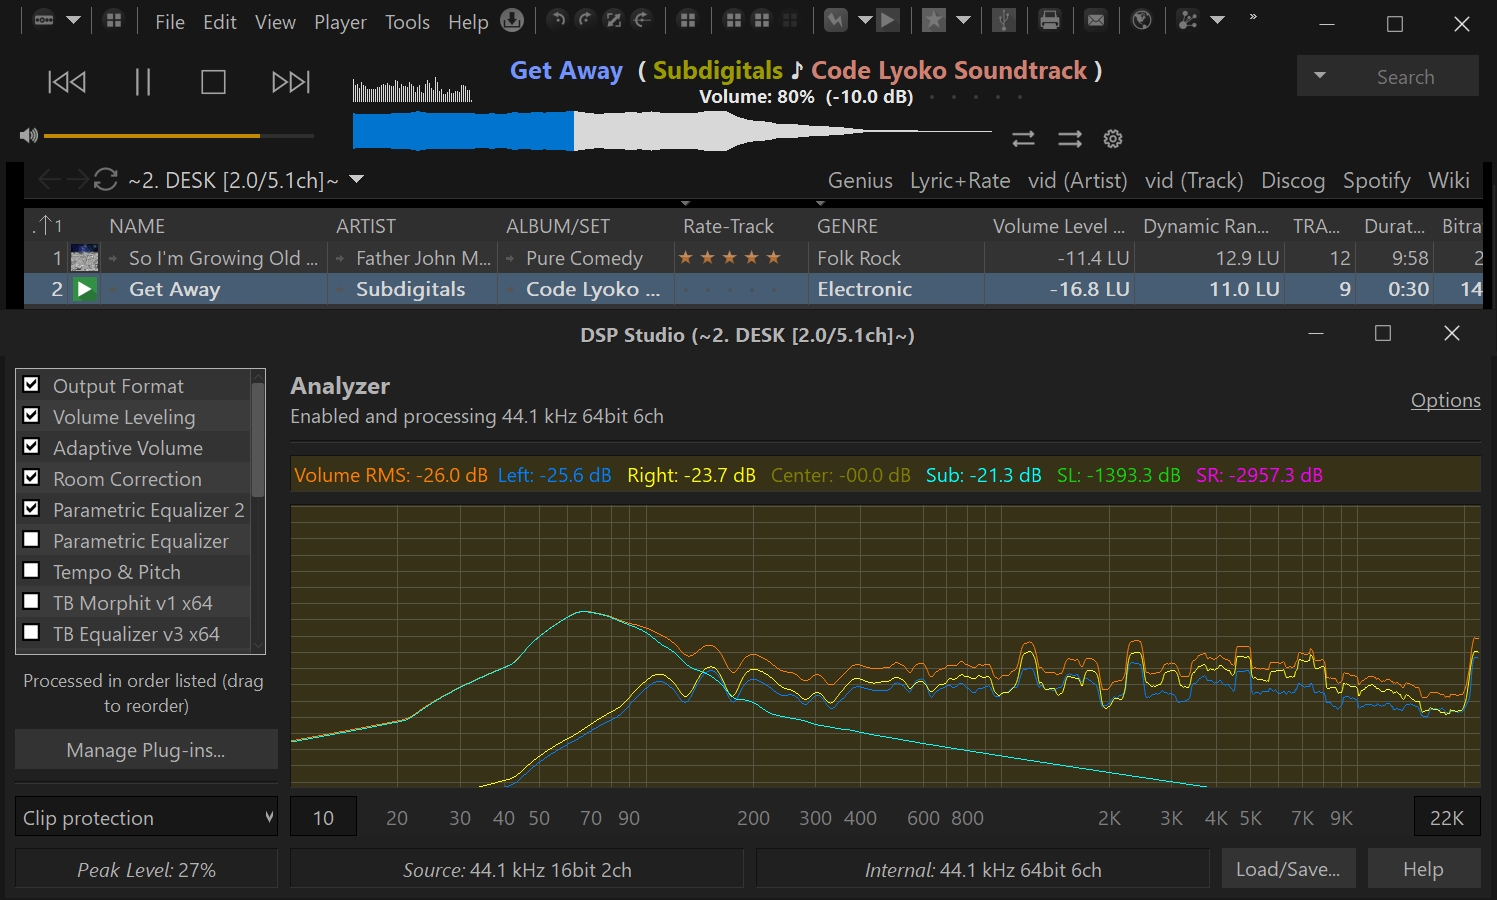Screen dimensions: 1497x900
Task: Click the gray play-arrow icon in the top toolbar
Action: (x=888, y=20)
